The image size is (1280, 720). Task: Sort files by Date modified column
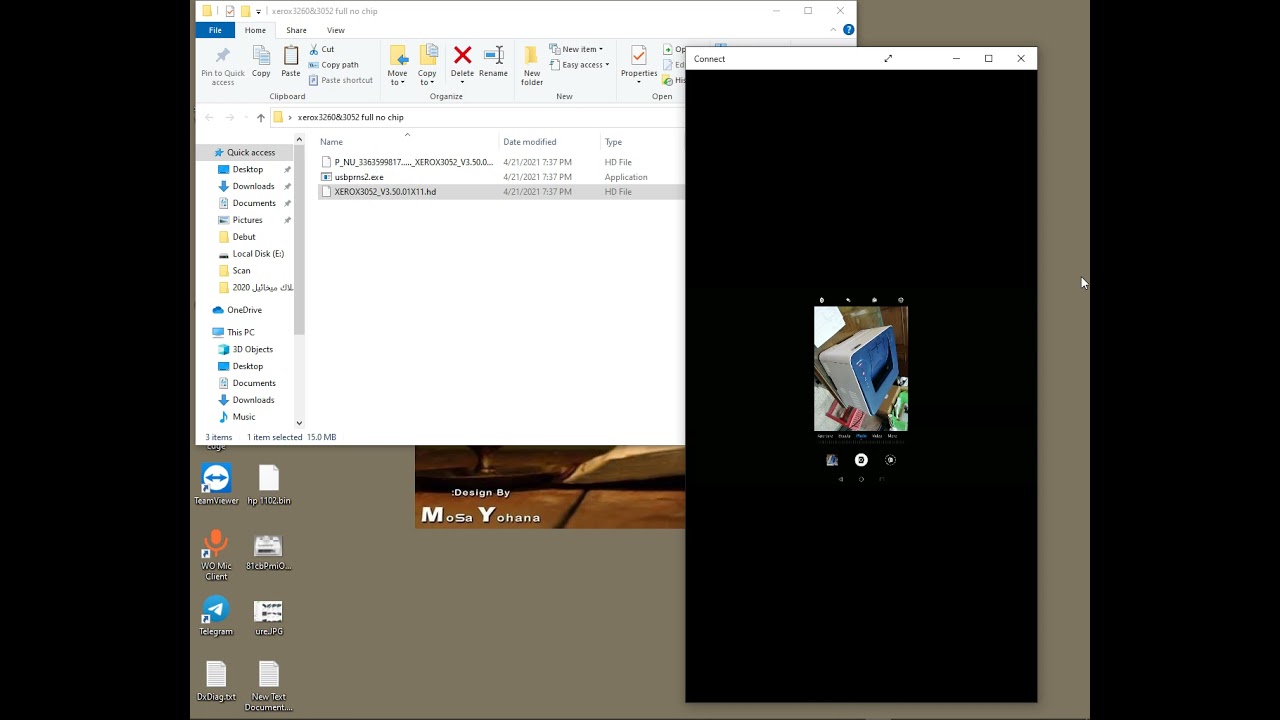point(550,142)
